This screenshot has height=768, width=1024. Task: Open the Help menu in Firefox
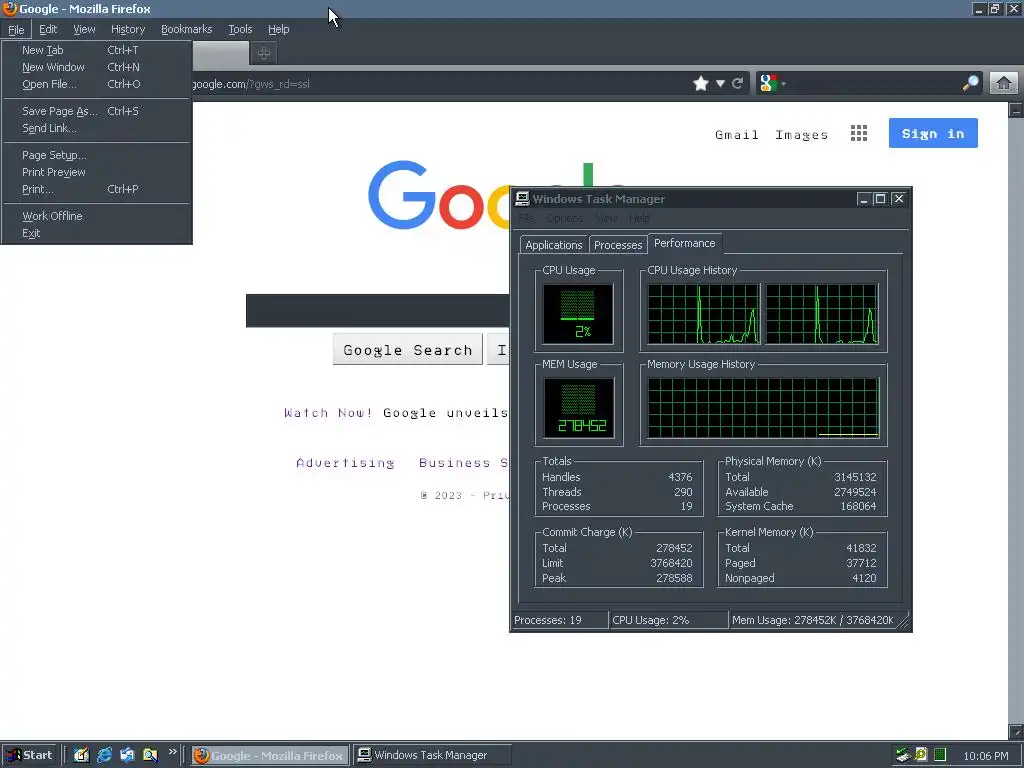point(278,29)
